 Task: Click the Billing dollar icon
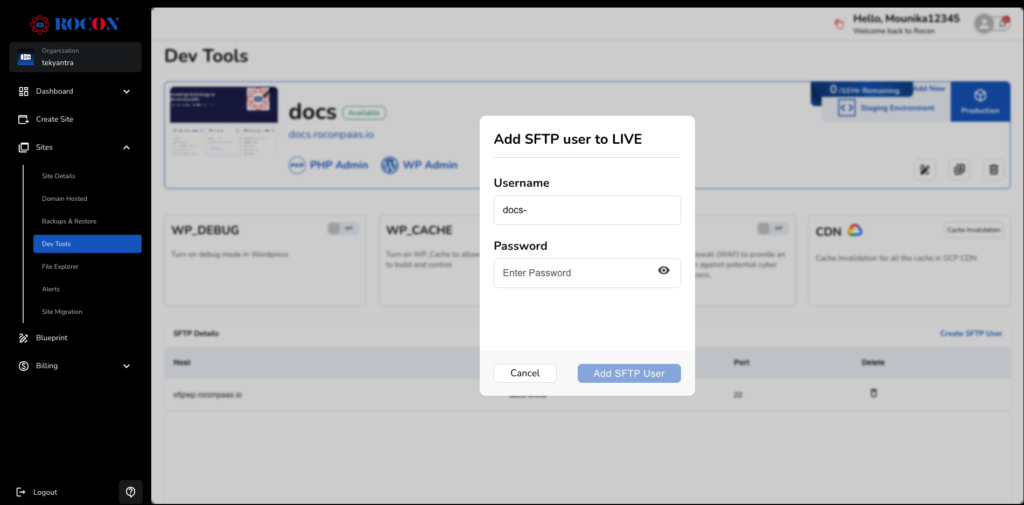[24, 366]
